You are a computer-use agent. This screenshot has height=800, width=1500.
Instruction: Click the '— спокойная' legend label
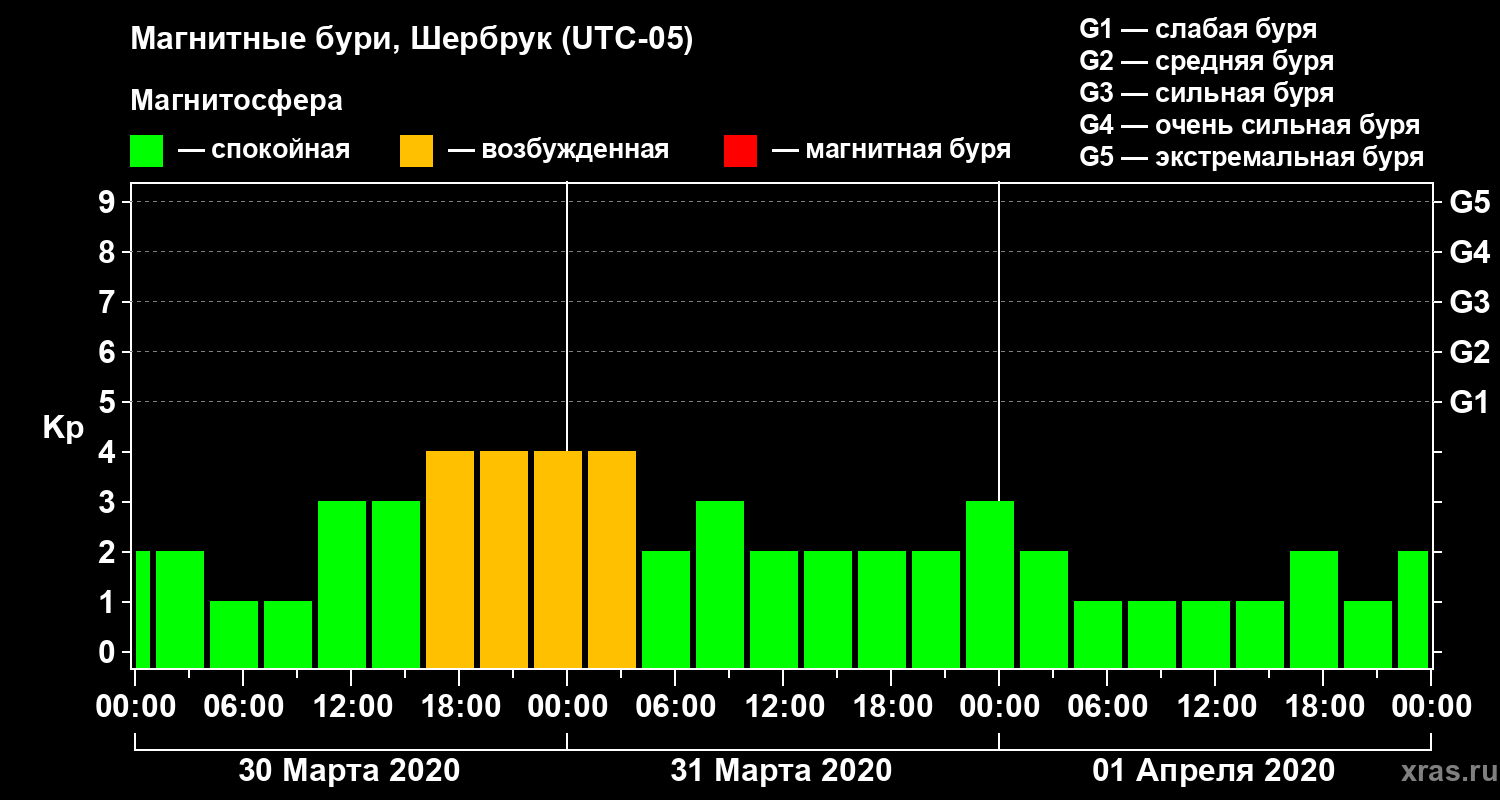coord(264,150)
